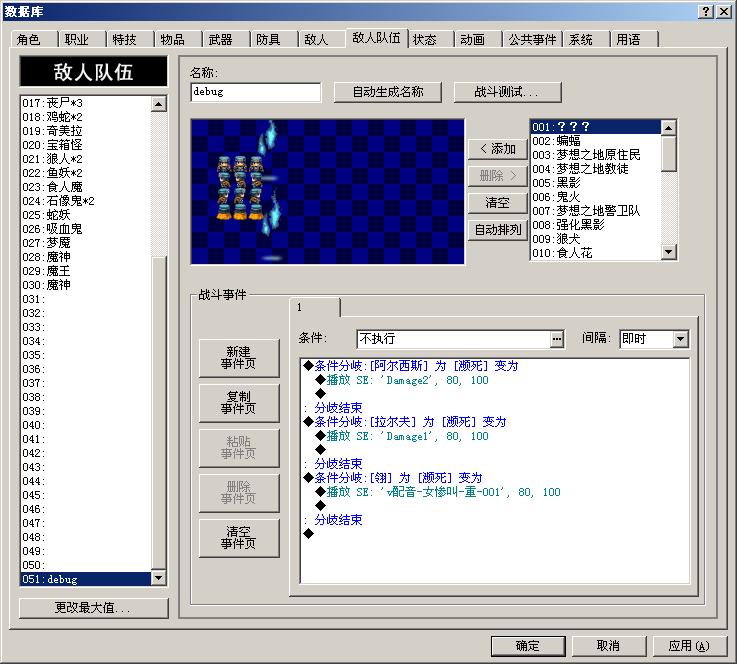737x664 pixels.
Task: Select enemy 008:强化黑影
Action: [595, 225]
